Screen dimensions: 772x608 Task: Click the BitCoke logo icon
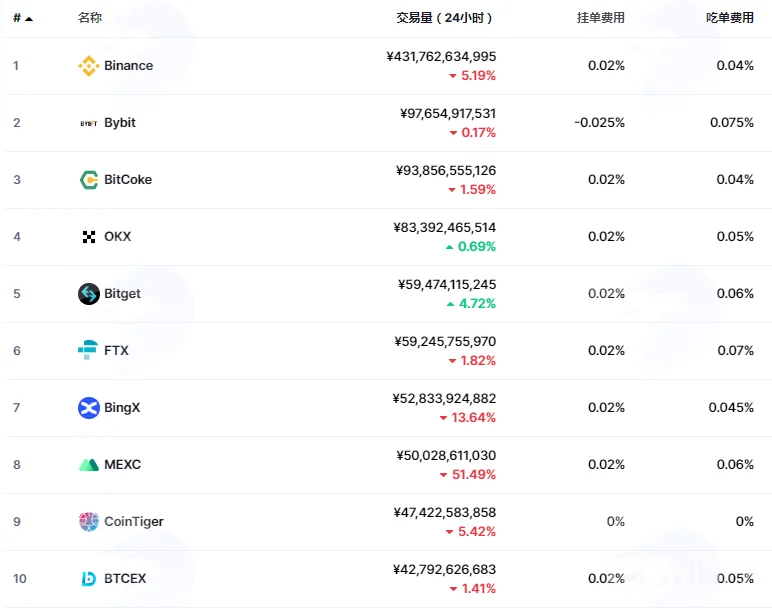89,180
